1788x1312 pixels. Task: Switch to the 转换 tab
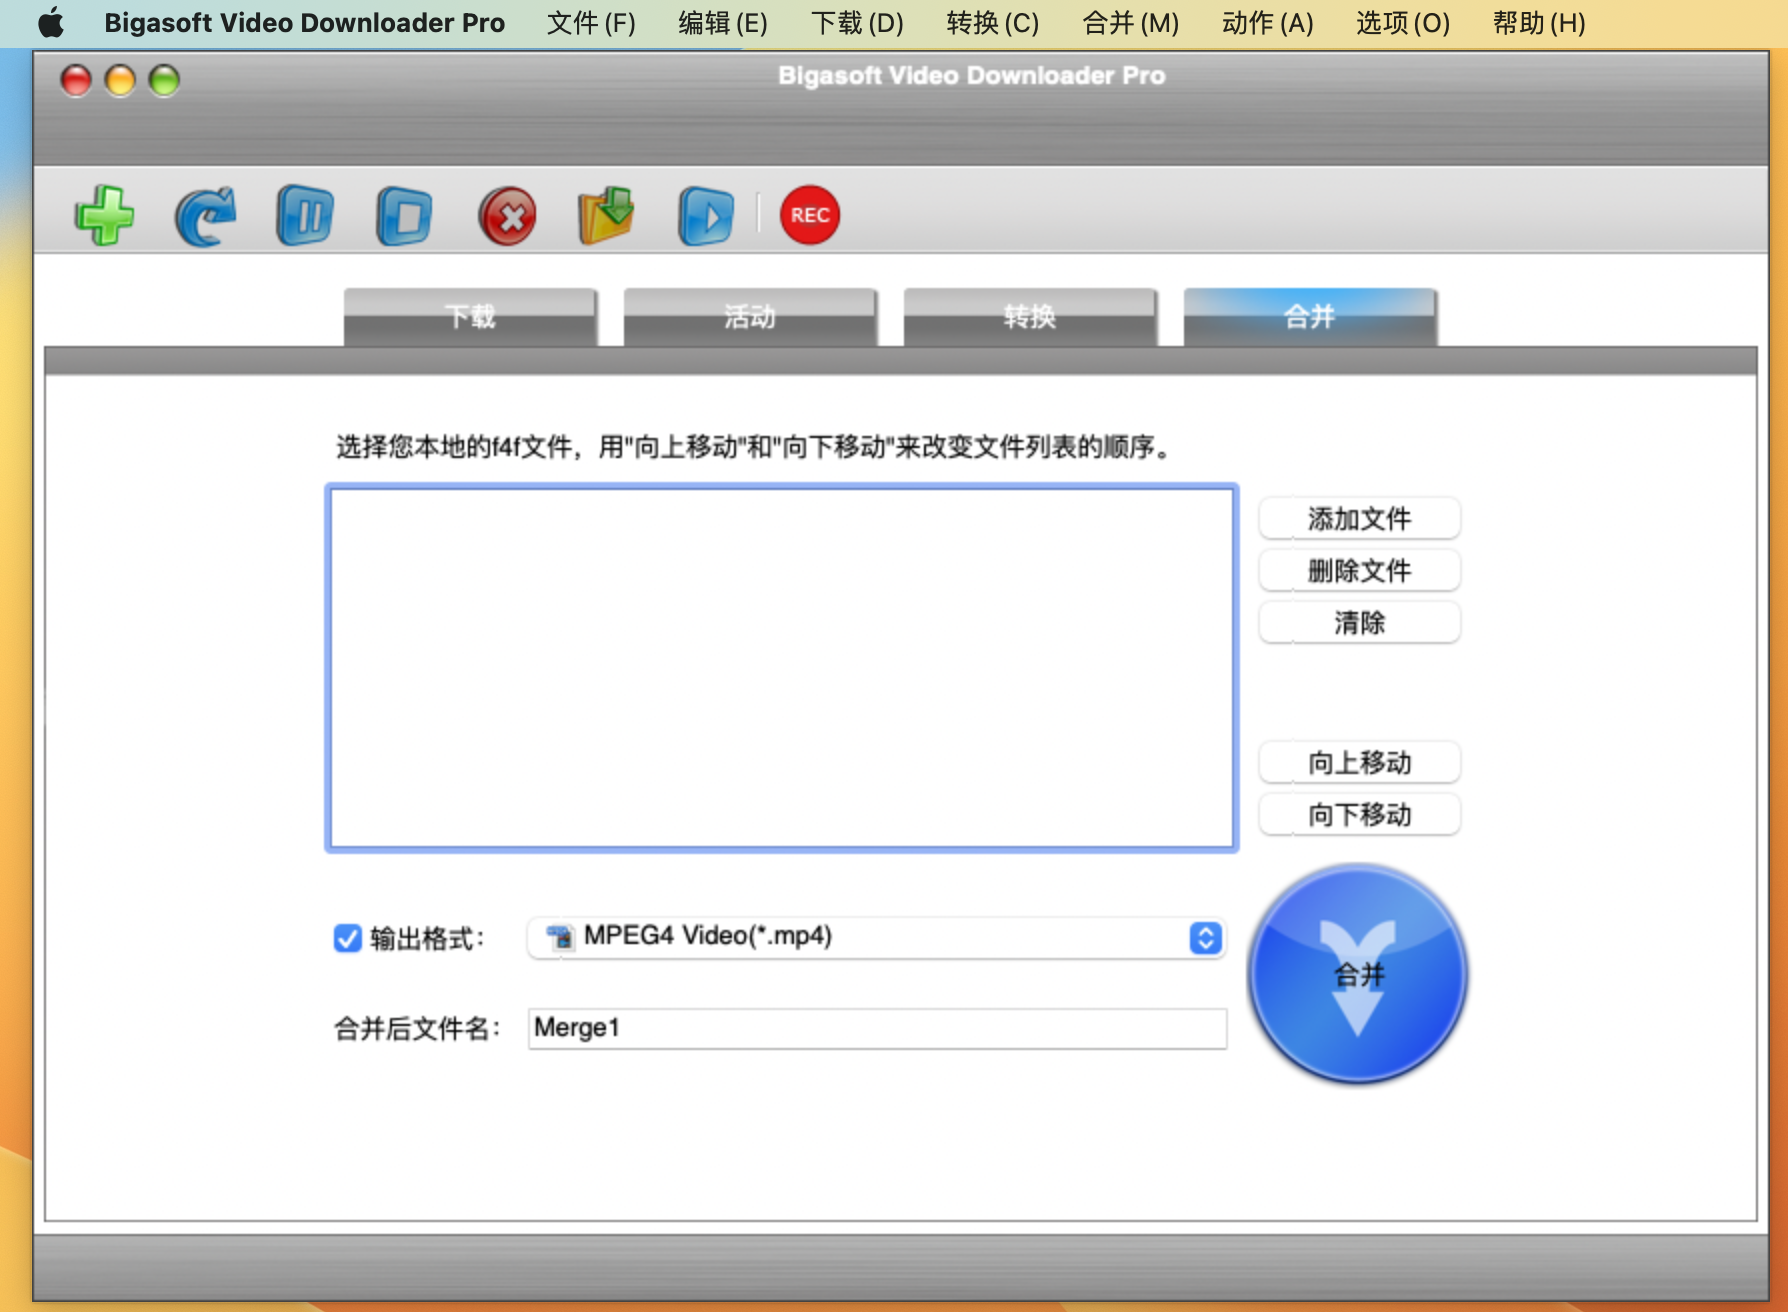(1030, 317)
